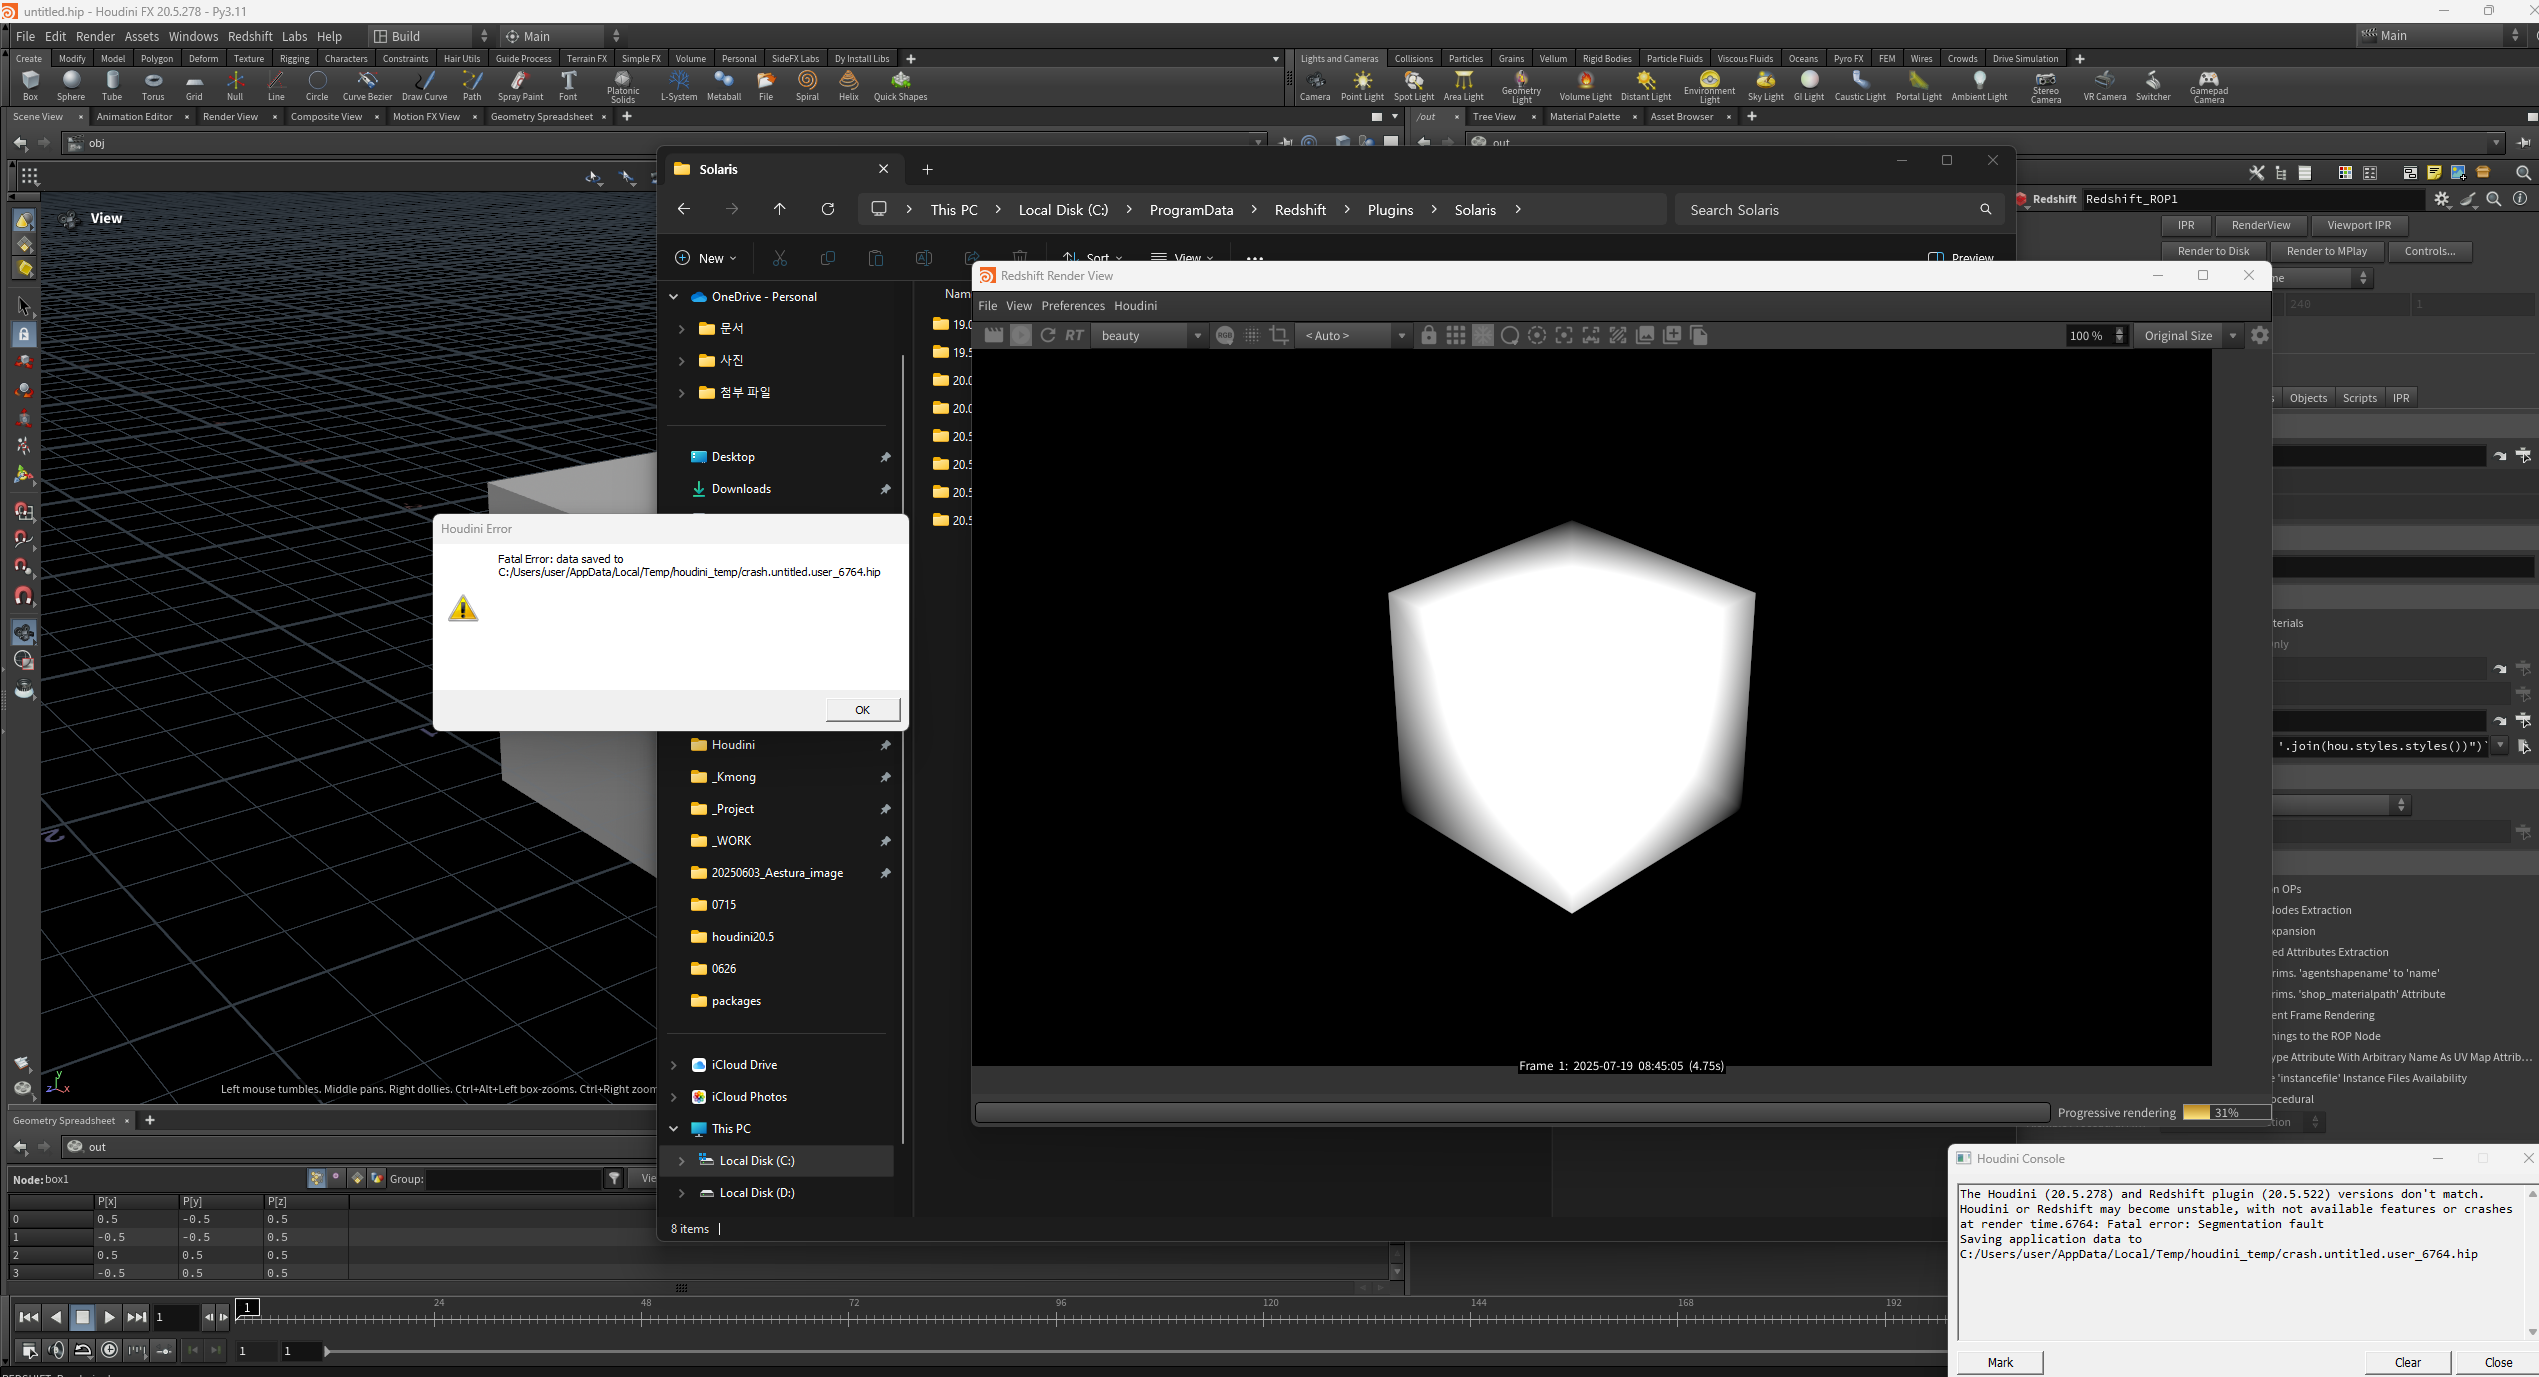Select the Torus shelf tool
This screenshot has width=2539, height=1377.
[153, 86]
